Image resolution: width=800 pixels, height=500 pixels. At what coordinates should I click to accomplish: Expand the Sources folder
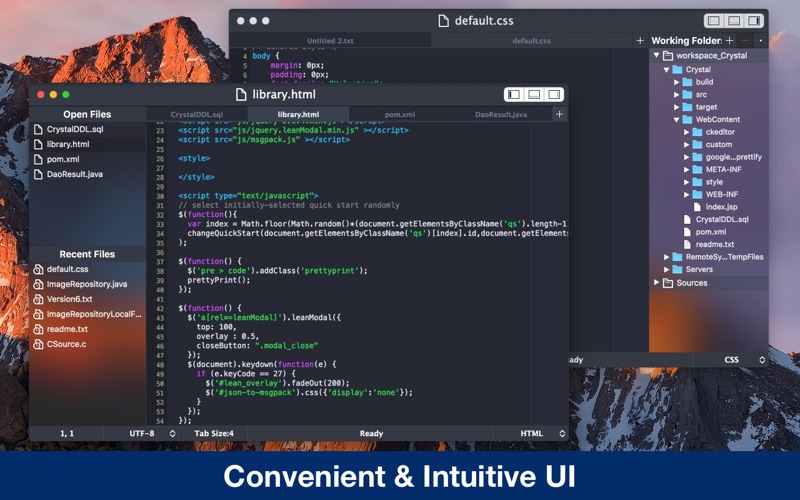click(657, 282)
